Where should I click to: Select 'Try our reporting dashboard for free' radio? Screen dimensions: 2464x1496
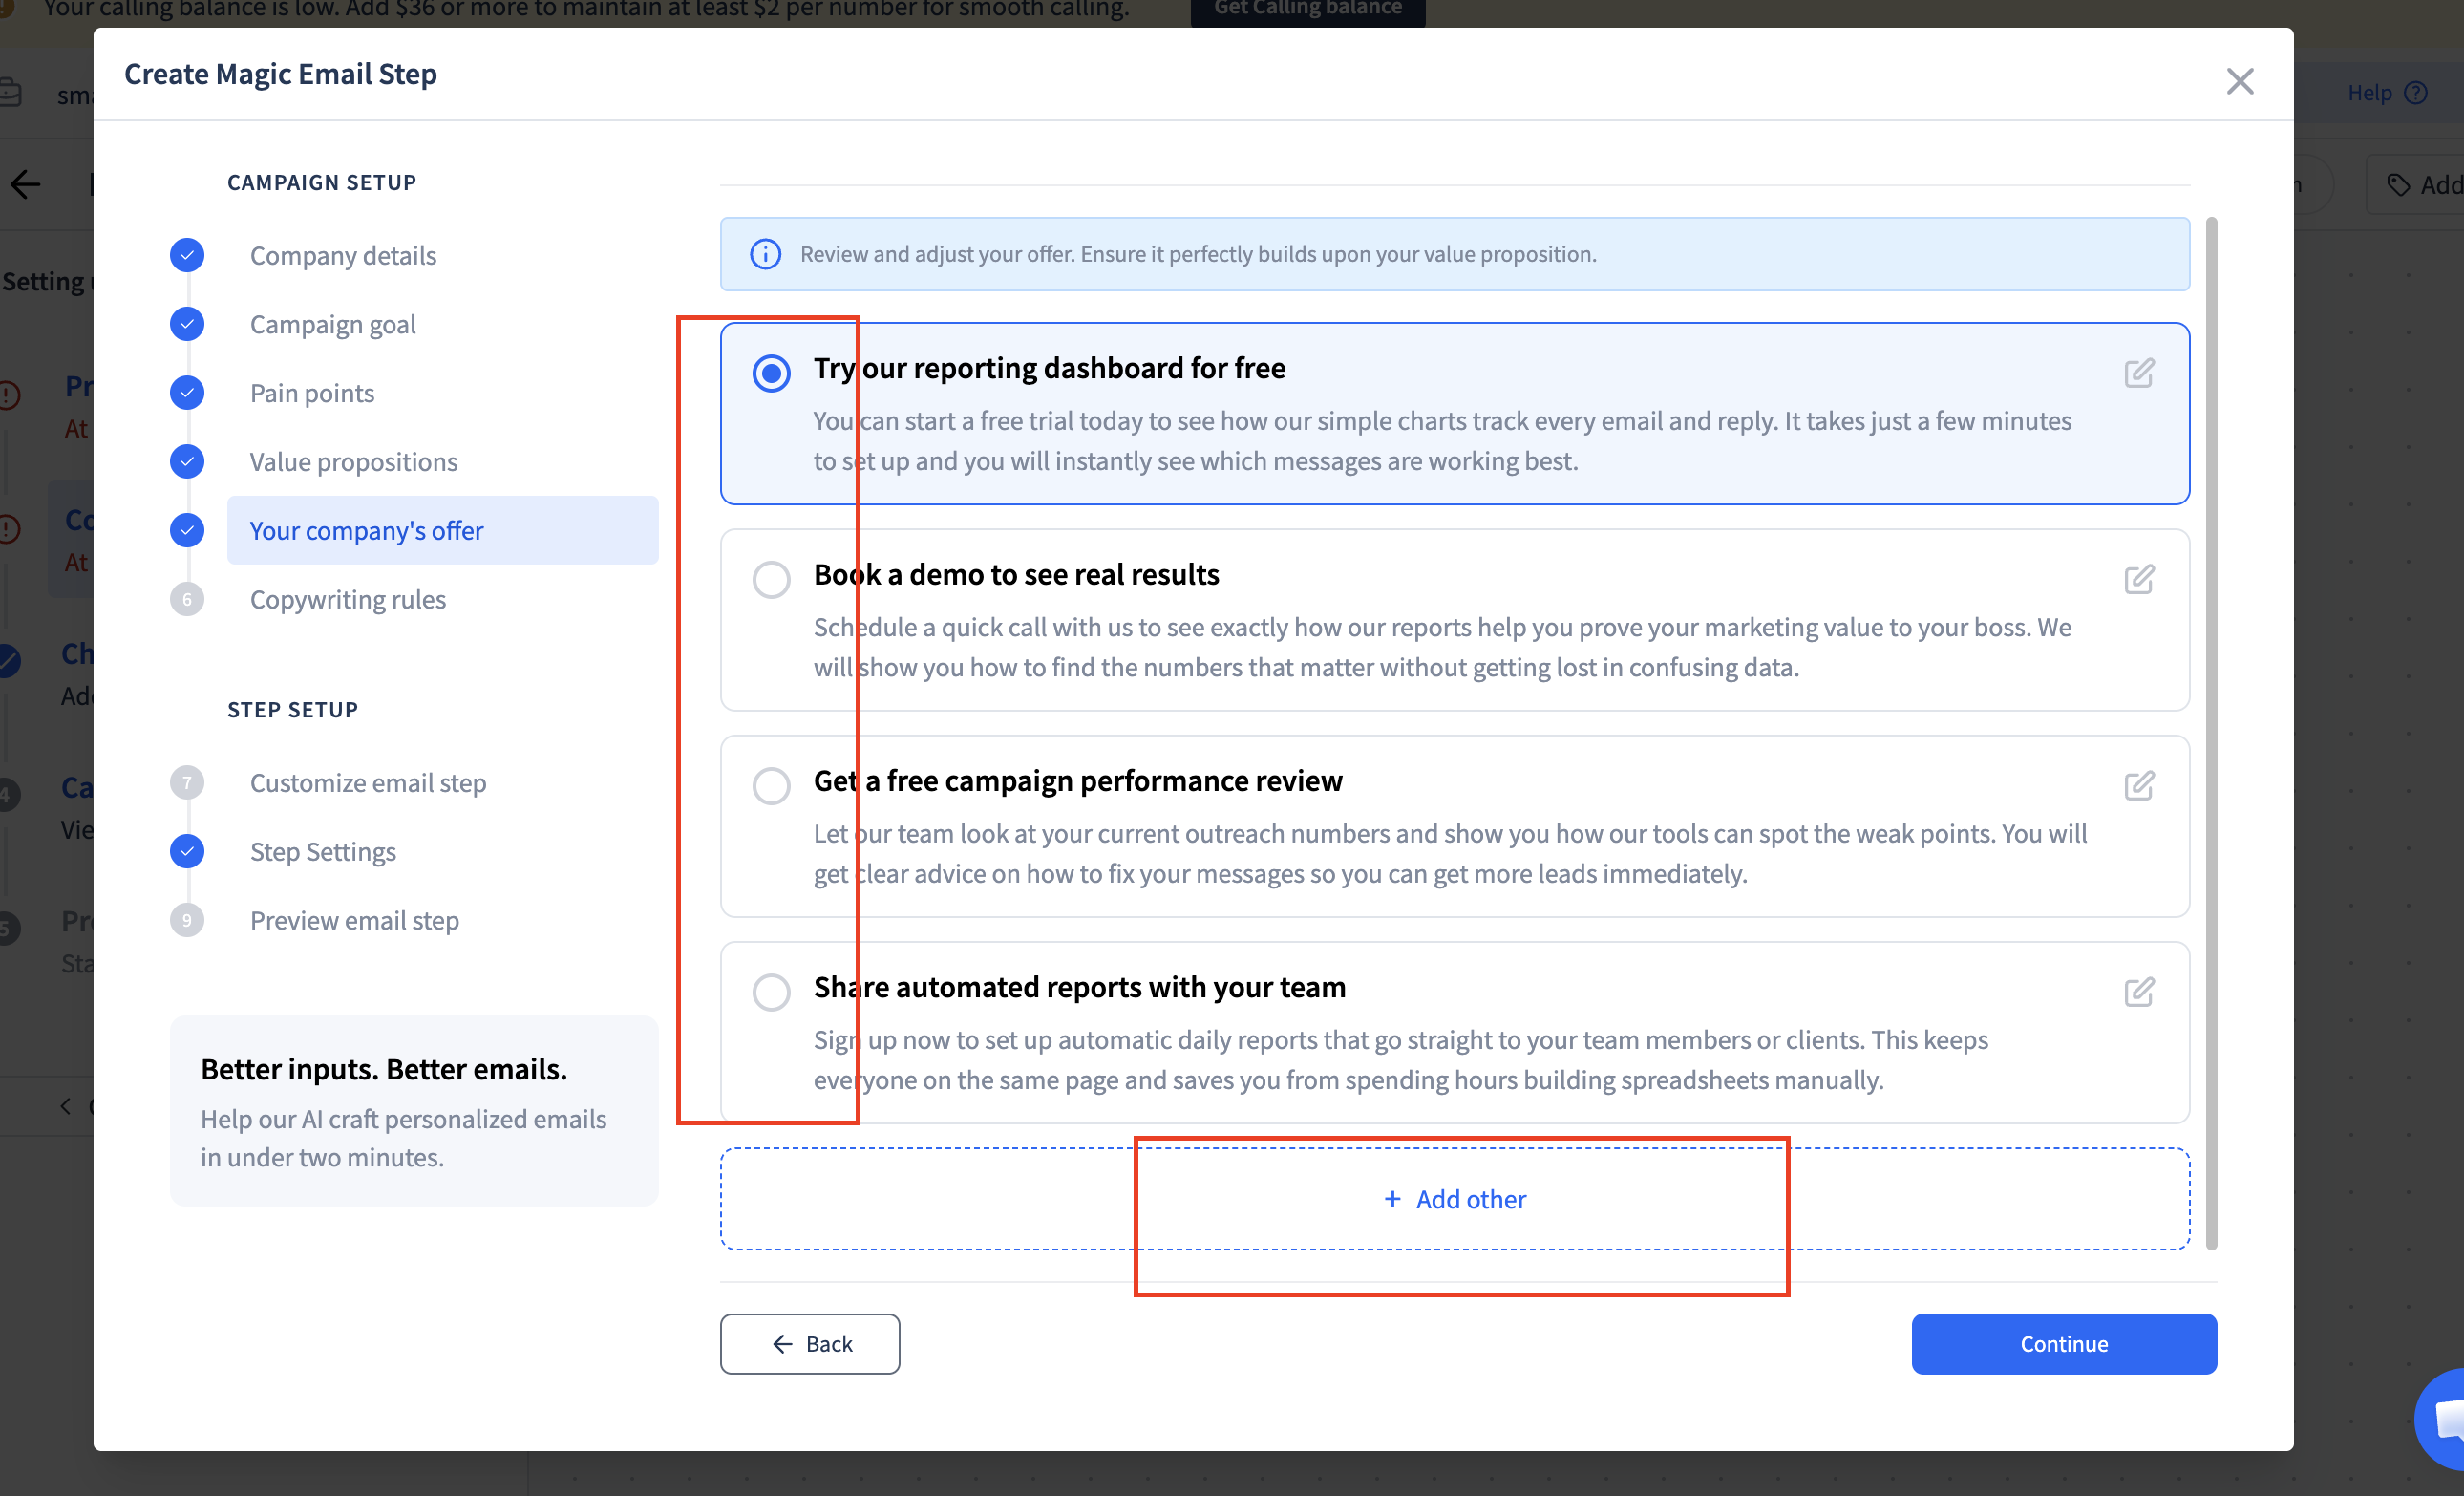pyautogui.click(x=771, y=373)
